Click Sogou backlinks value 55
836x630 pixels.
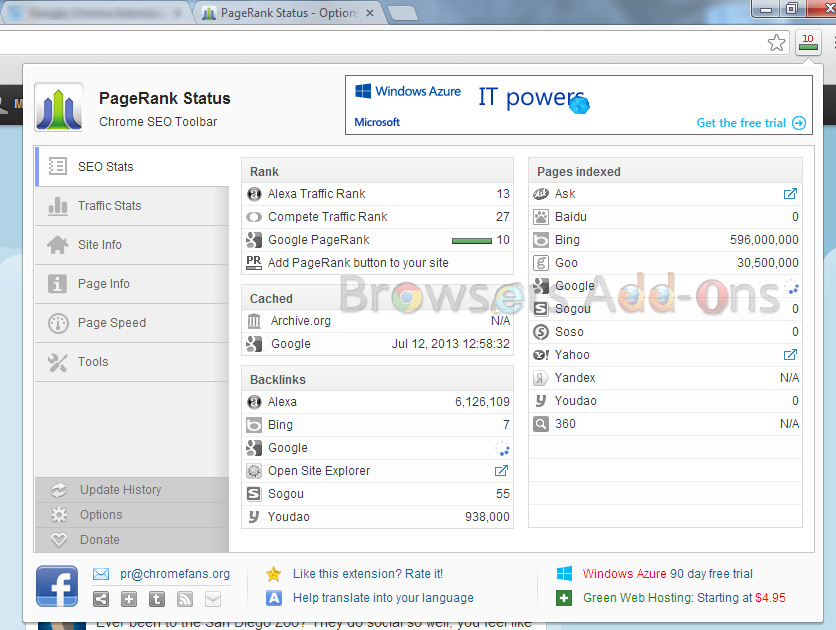[503, 494]
